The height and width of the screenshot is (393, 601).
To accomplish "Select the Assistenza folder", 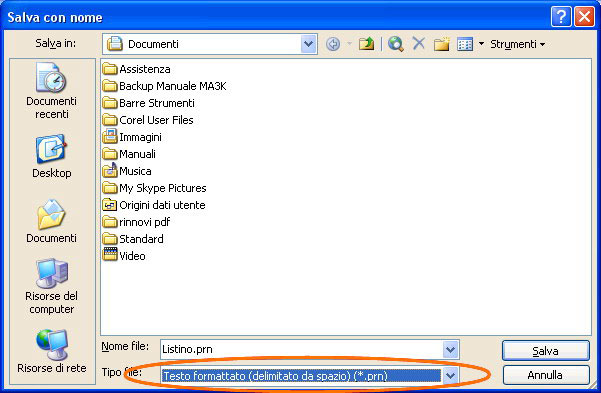I will tap(136, 69).
